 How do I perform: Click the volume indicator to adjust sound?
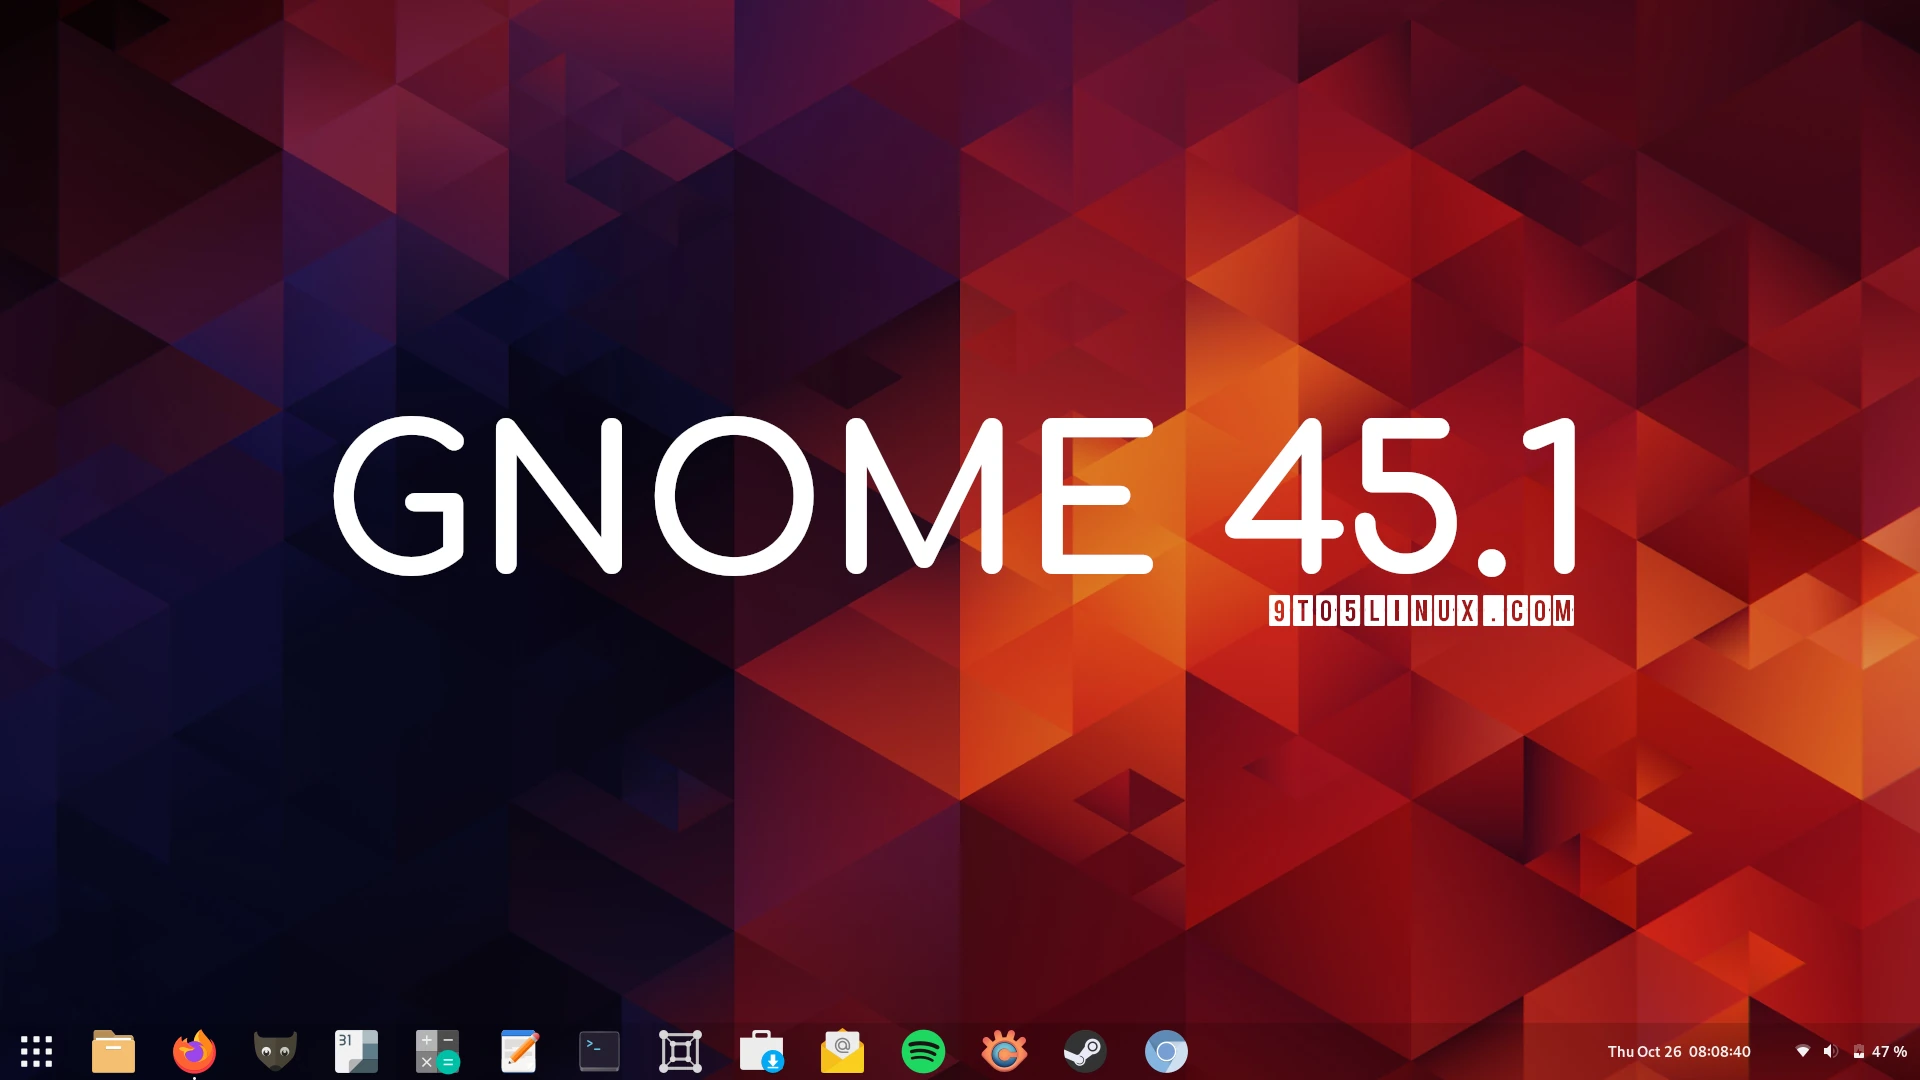pos(1831,1051)
